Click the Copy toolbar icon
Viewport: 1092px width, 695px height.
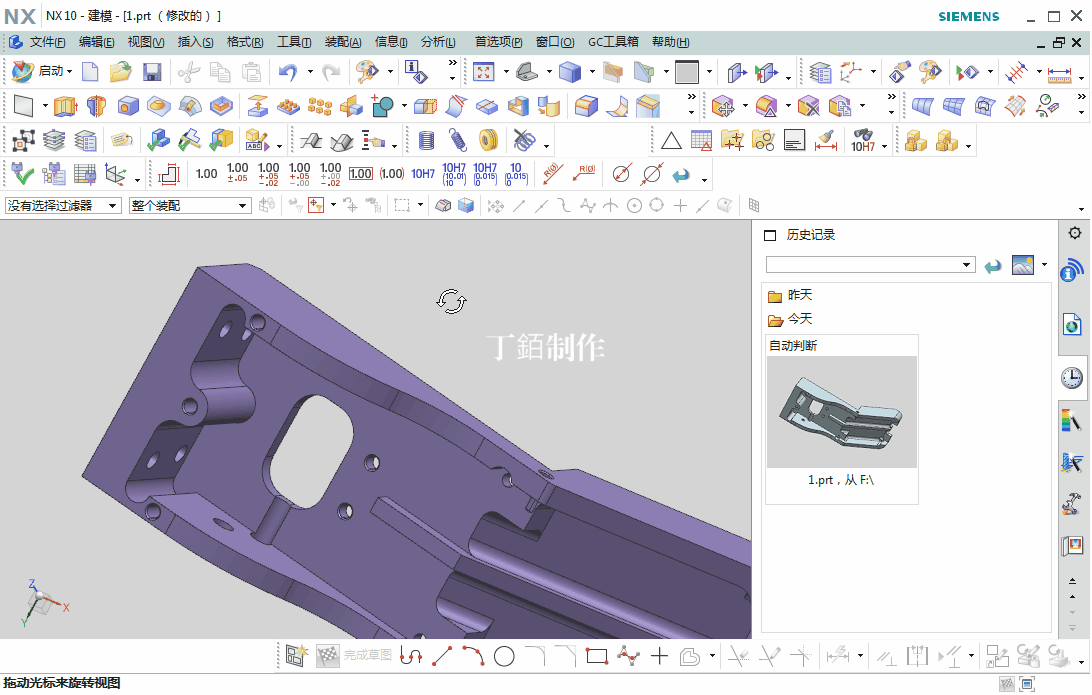pyautogui.click(x=221, y=72)
